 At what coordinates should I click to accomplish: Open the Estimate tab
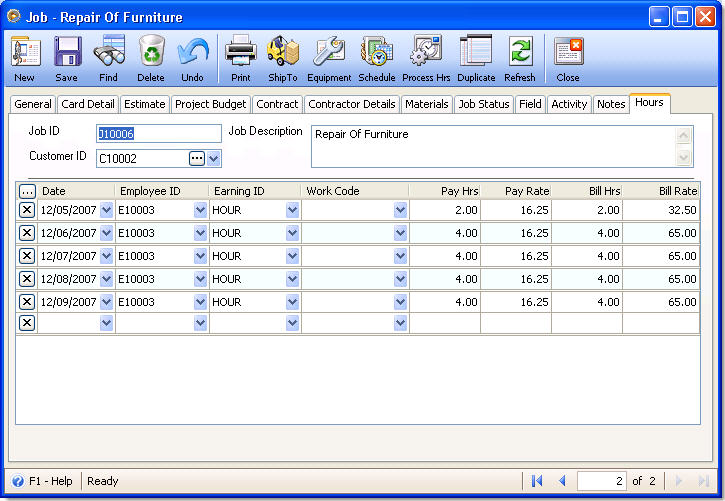click(x=144, y=104)
